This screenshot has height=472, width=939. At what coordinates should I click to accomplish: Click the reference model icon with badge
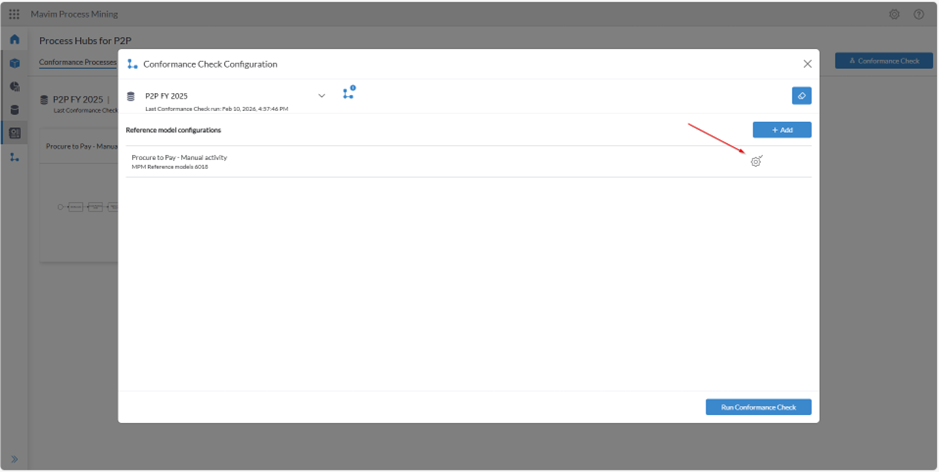[x=348, y=94]
